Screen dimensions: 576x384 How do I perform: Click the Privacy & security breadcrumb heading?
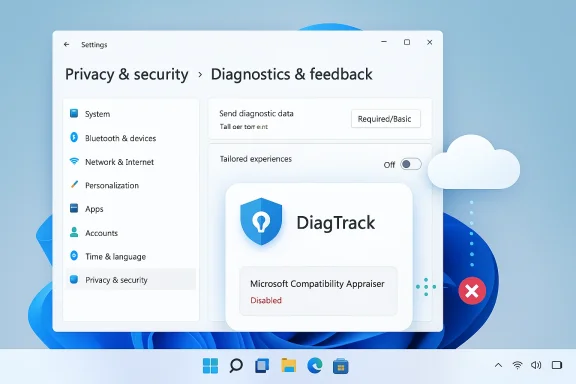click(x=127, y=75)
